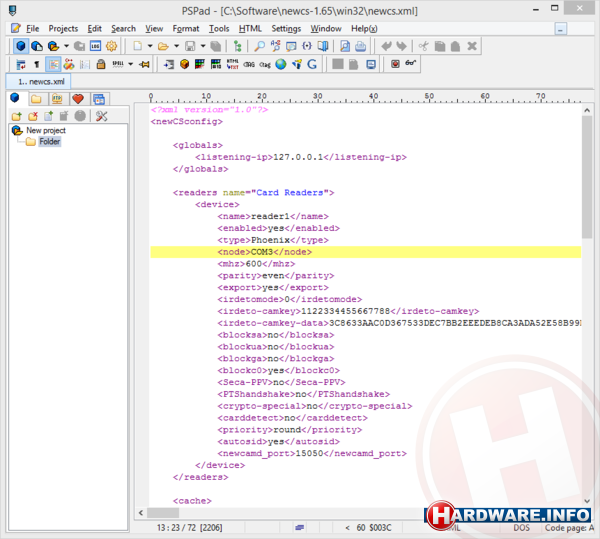The width and height of the screenshot is (600, 539).
Task: Switch to the Favorites heart tab
Action: click(78, 99)
